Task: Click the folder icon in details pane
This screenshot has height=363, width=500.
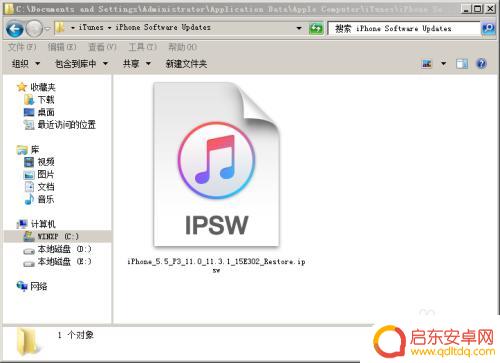Action: point(29,342)
